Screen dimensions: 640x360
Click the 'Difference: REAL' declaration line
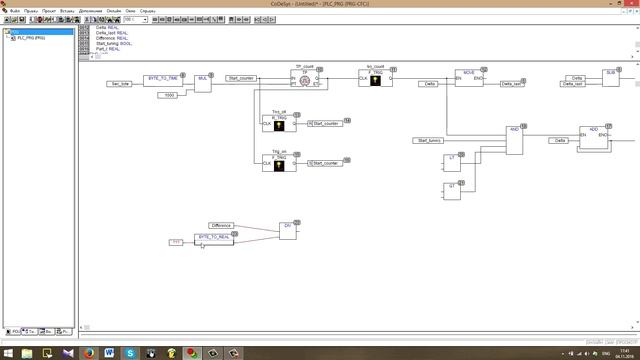coord(112,38)
